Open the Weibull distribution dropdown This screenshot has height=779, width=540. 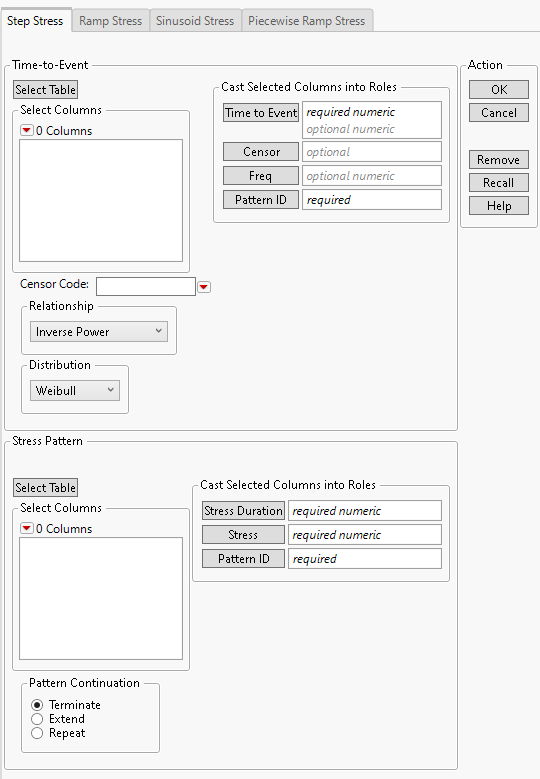75,390
